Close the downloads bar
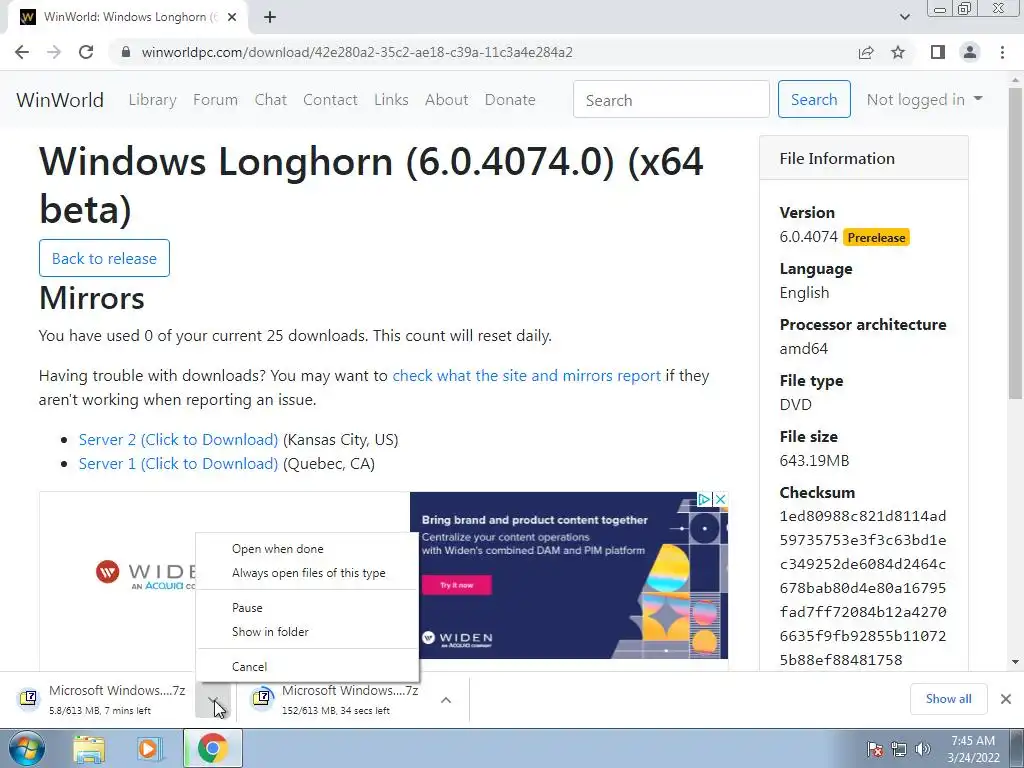Viewport: 1024px width, 768px height. tap(1006, 699)
